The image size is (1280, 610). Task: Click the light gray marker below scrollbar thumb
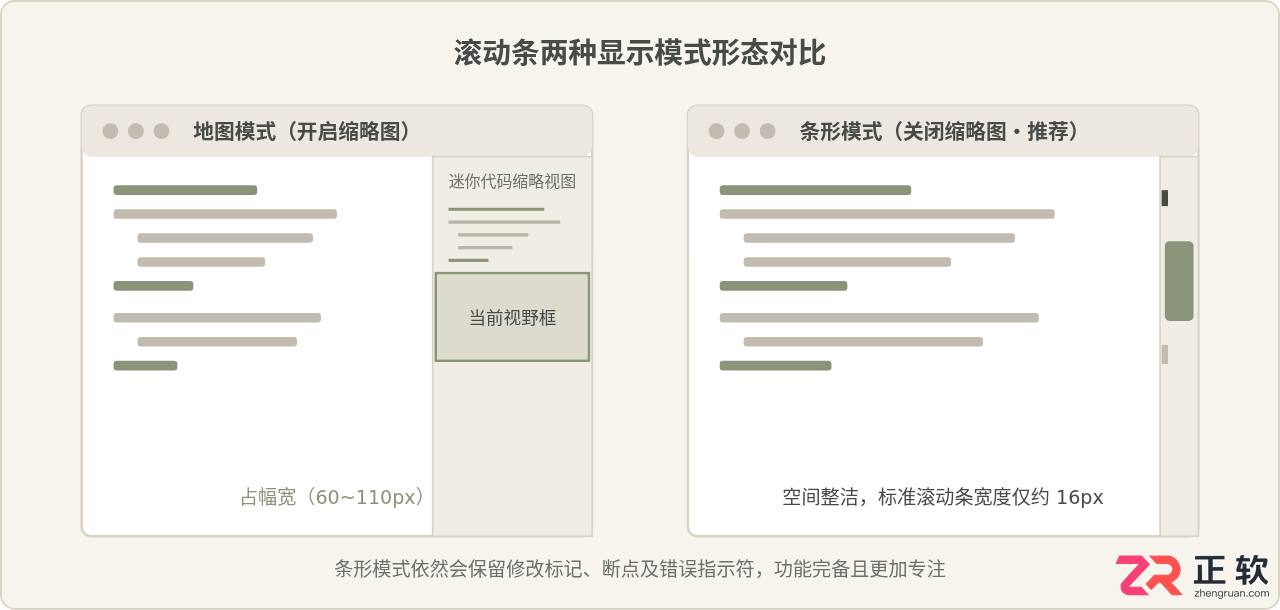[1164, 354]
